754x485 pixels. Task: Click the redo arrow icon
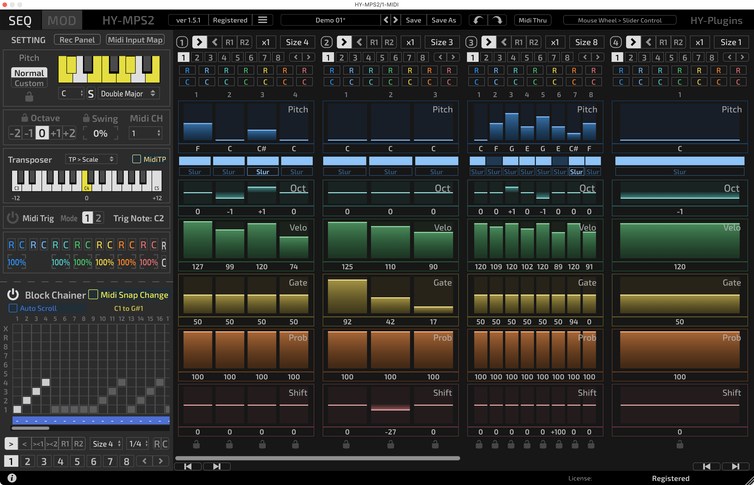(497, 20)
